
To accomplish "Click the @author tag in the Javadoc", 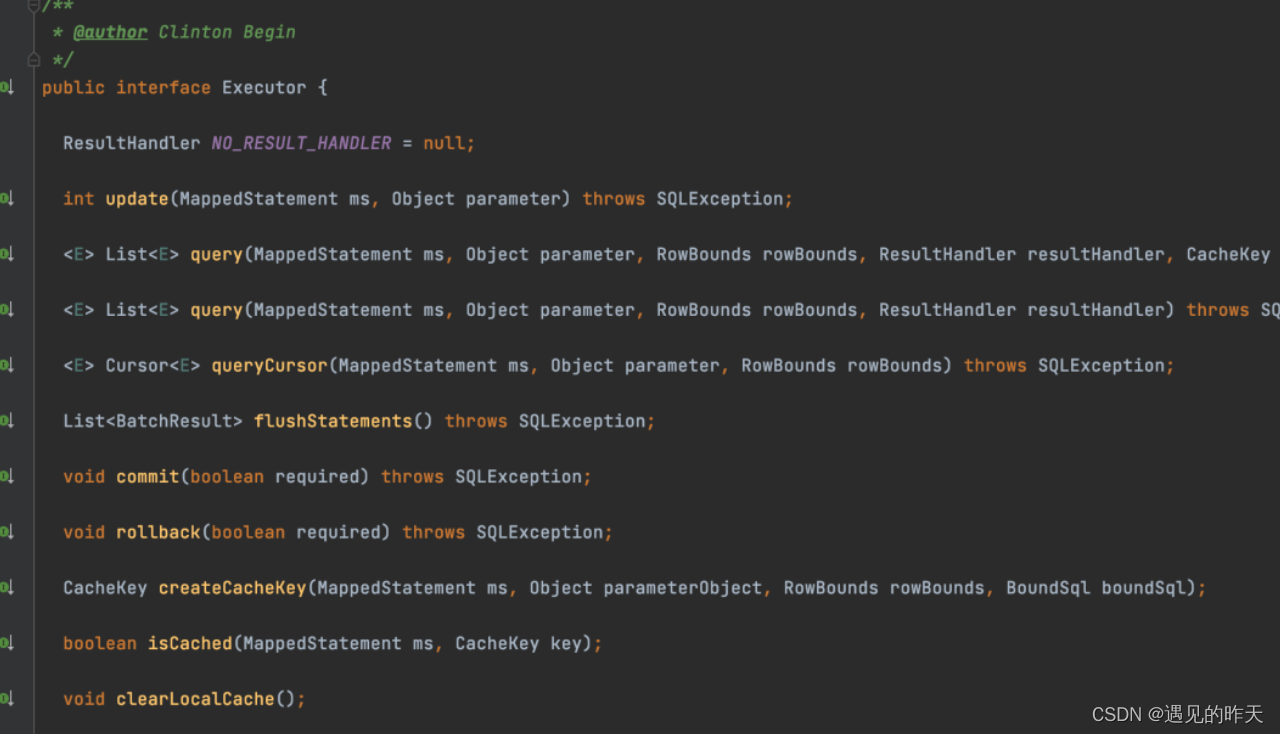I will (110, 32).
